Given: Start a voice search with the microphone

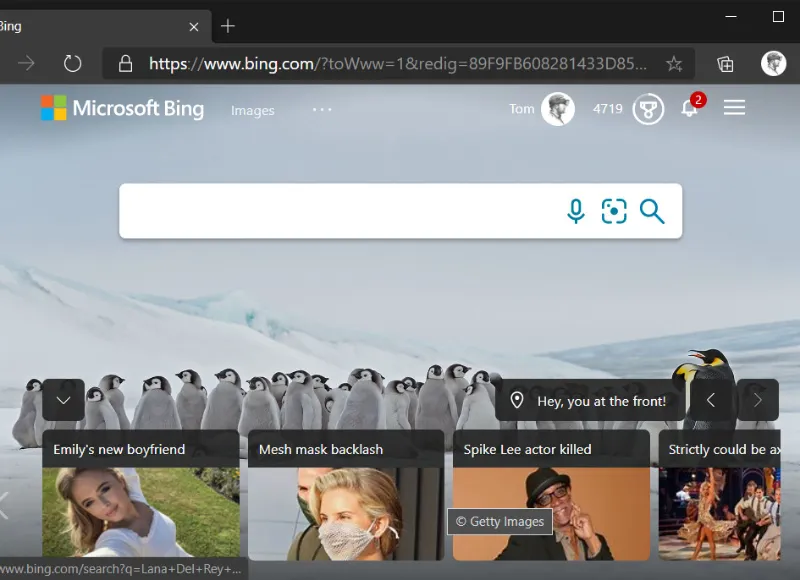Looking at the screenshot, I should pyautogui.click(x=576, y=211).
